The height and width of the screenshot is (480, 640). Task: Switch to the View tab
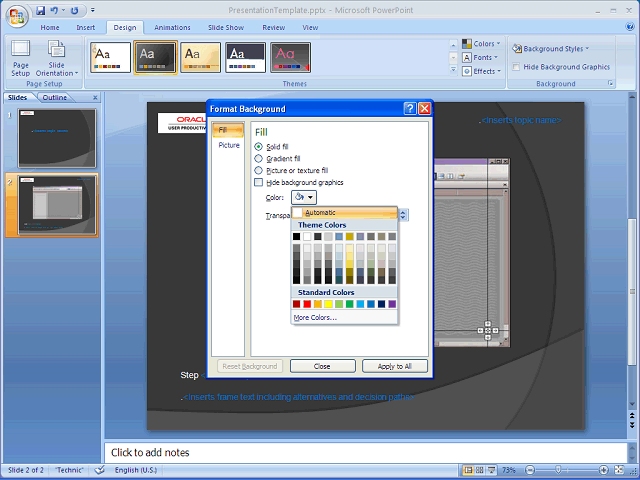pos(310,27)
